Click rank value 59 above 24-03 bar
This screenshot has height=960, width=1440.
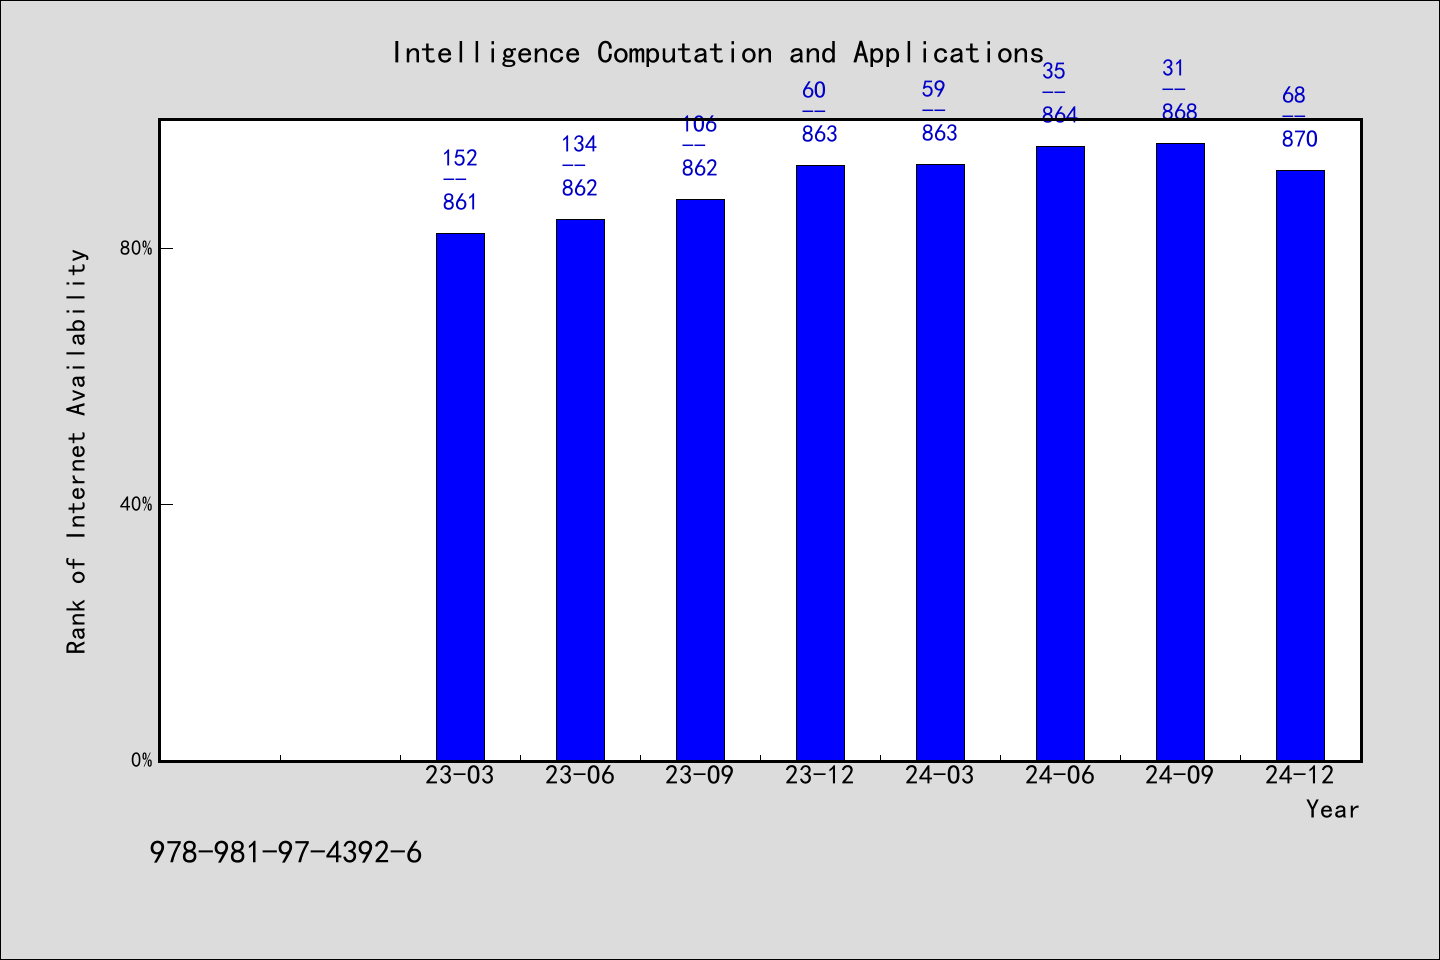(934, 89)
